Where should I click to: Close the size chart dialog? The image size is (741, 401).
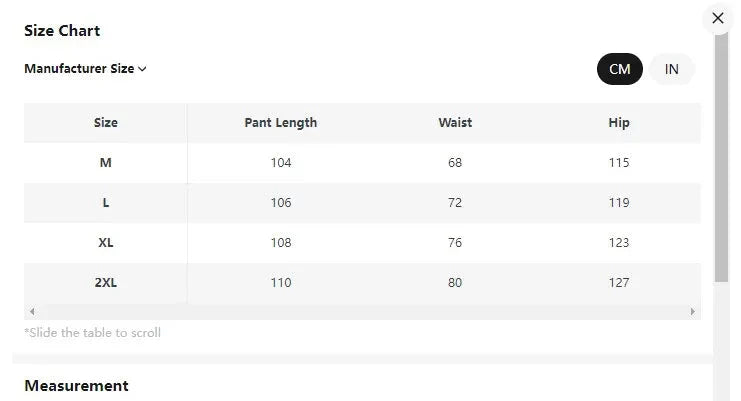click(x=717, y=18)
